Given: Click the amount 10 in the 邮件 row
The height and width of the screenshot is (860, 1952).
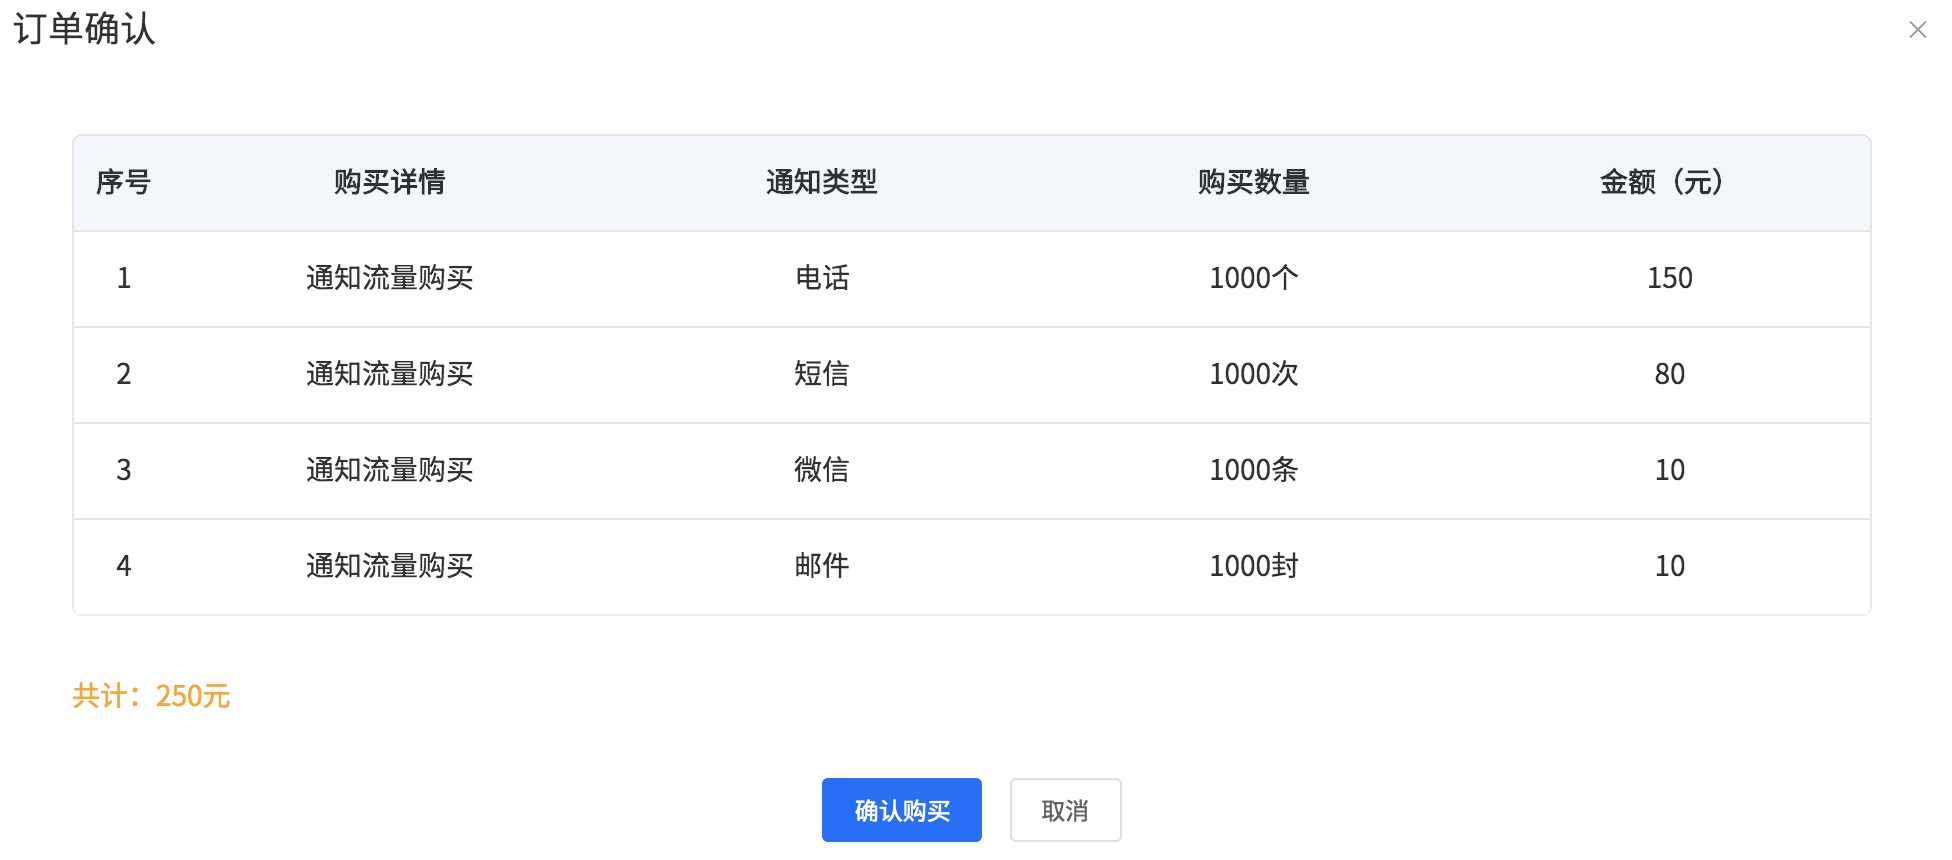Looking at the screenshot, I should pyautogui.click(x=1669, y=566).
